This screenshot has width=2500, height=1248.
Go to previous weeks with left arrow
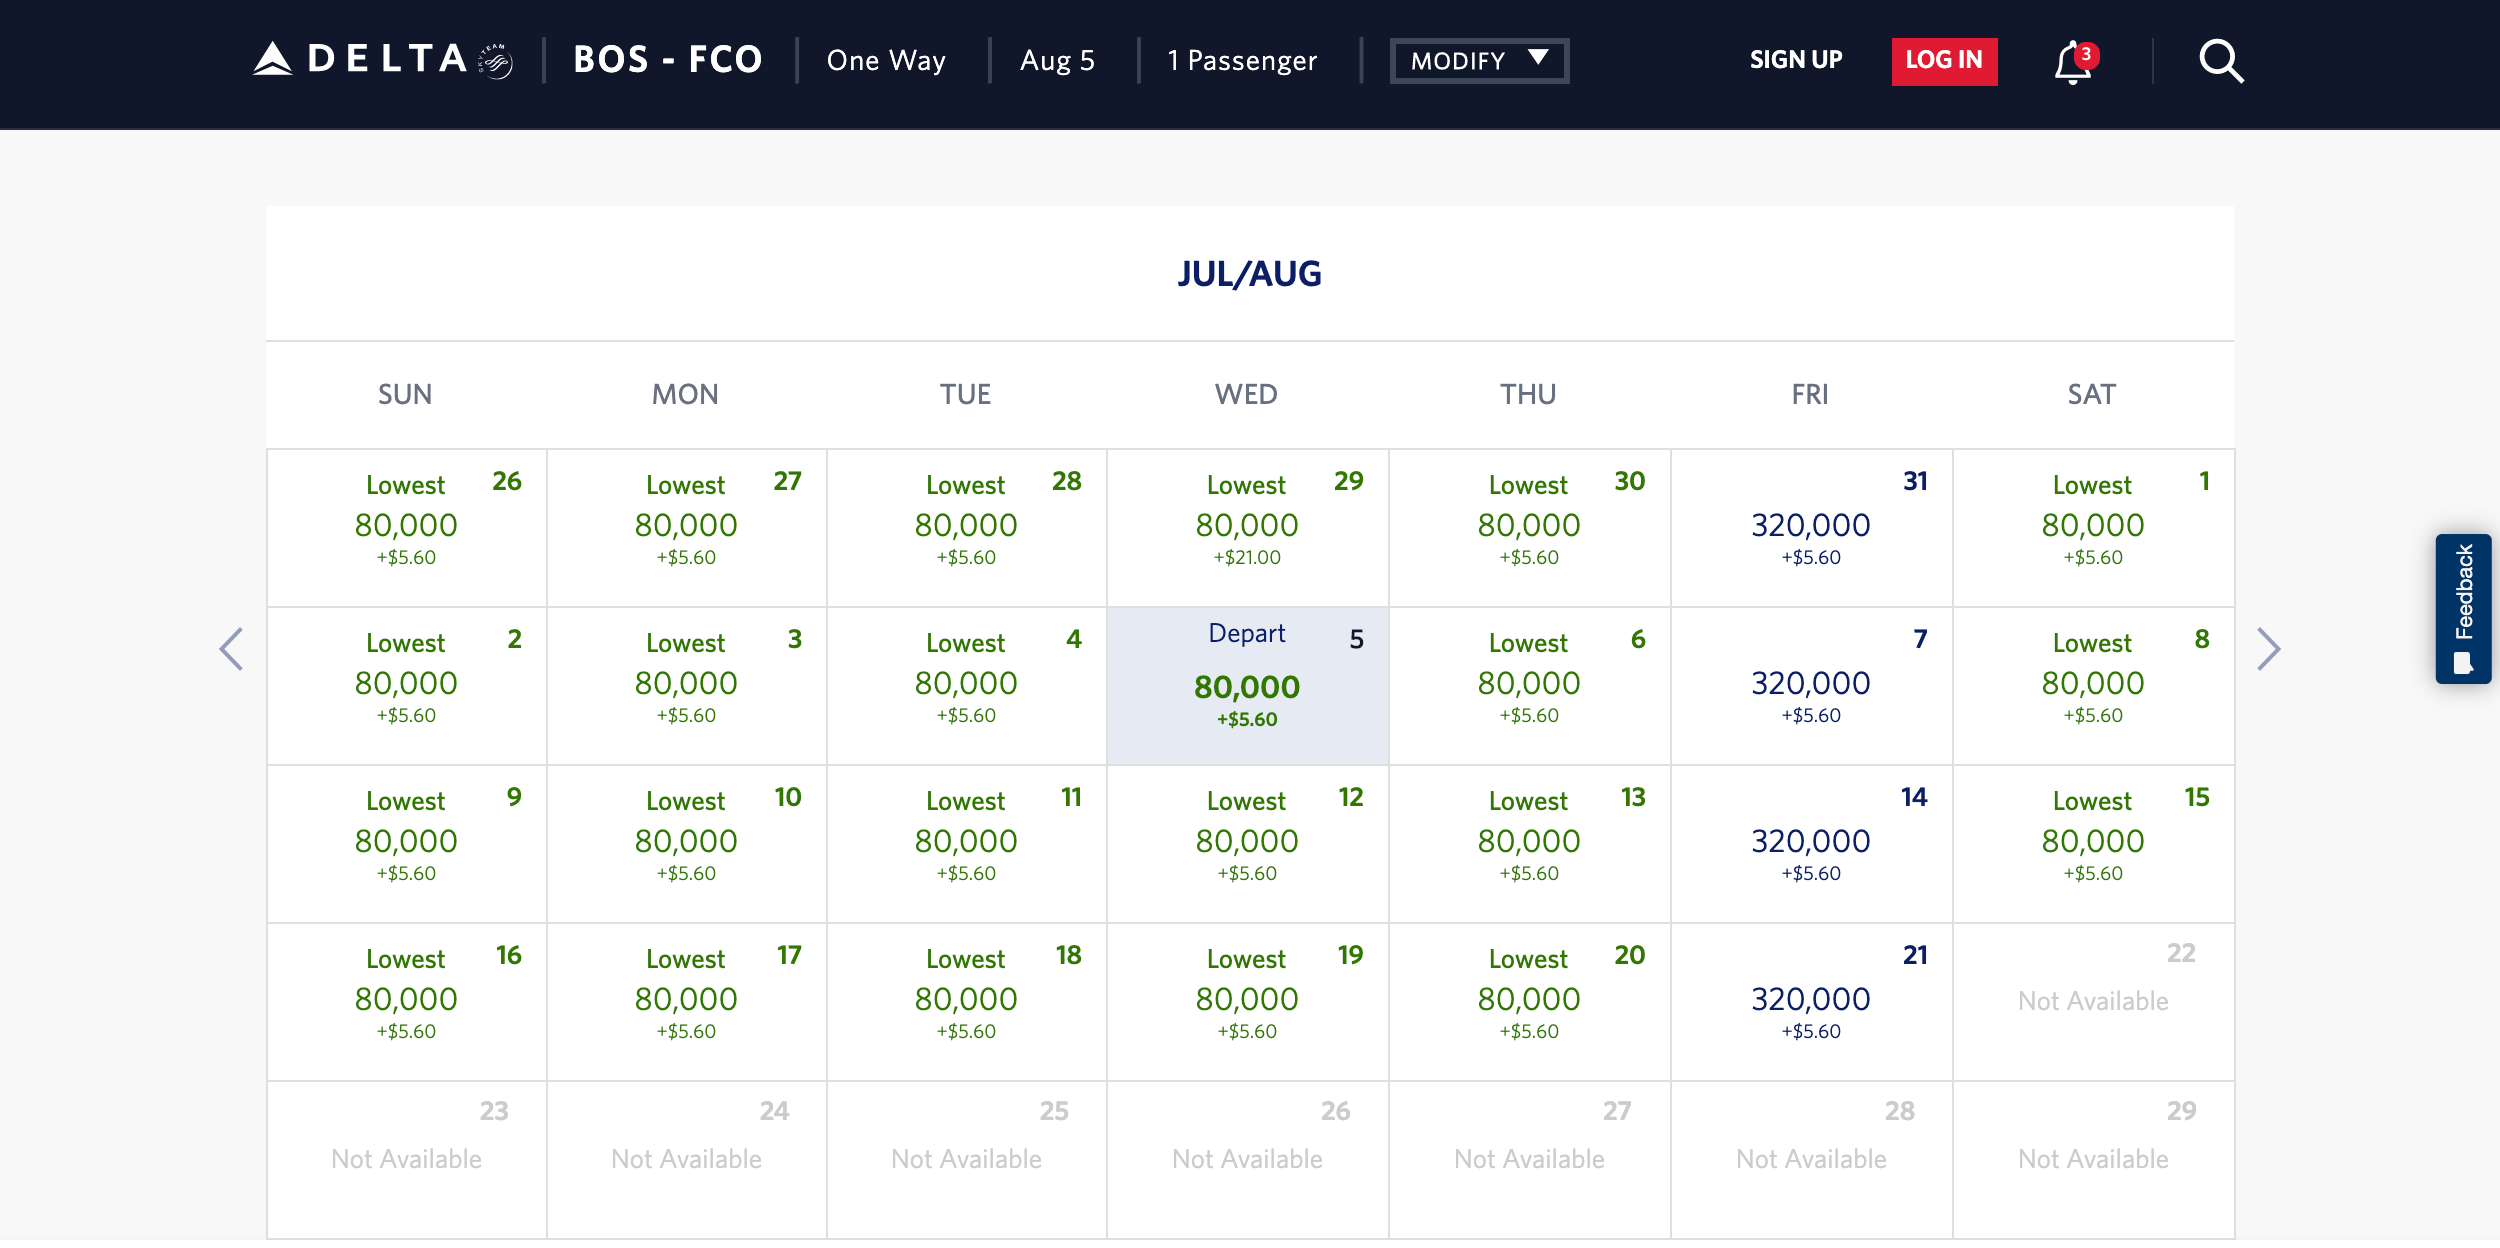231,649
